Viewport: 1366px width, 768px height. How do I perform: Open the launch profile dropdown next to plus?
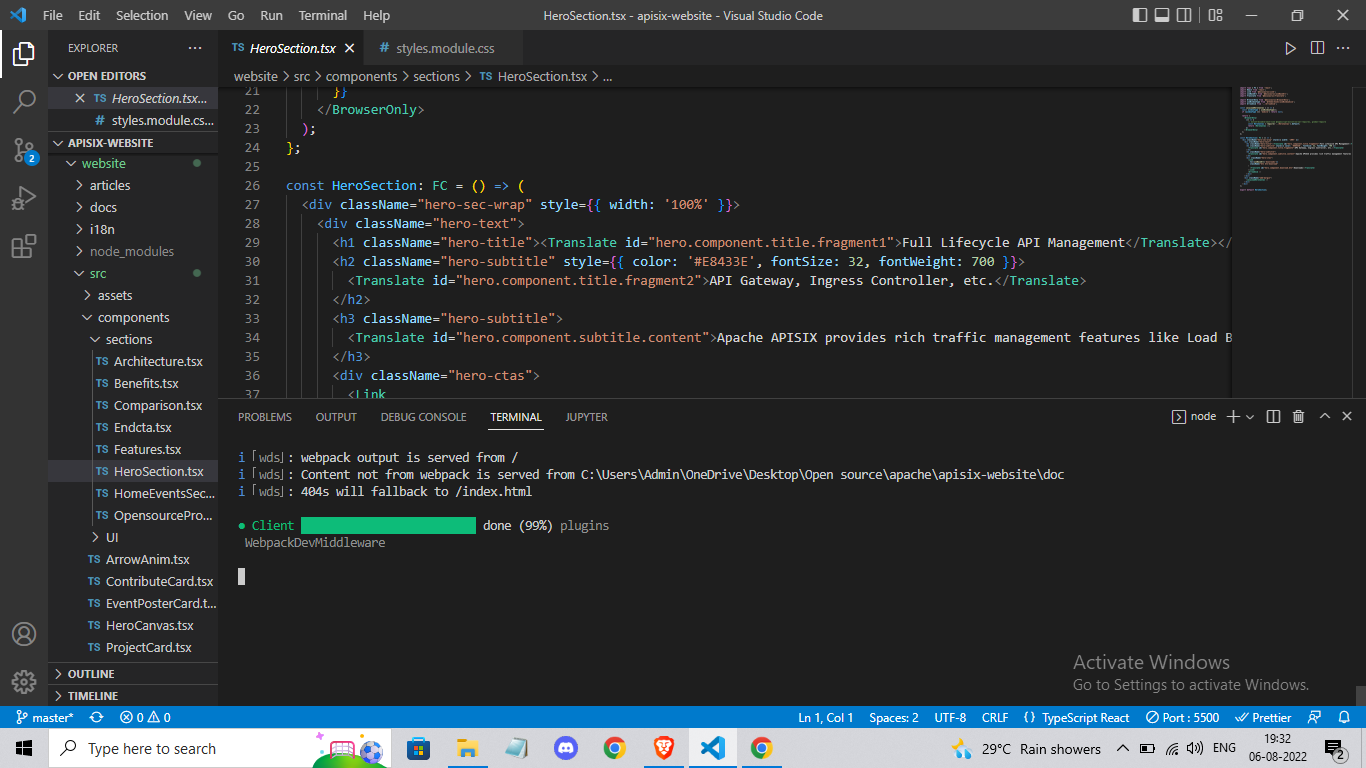1249,417
